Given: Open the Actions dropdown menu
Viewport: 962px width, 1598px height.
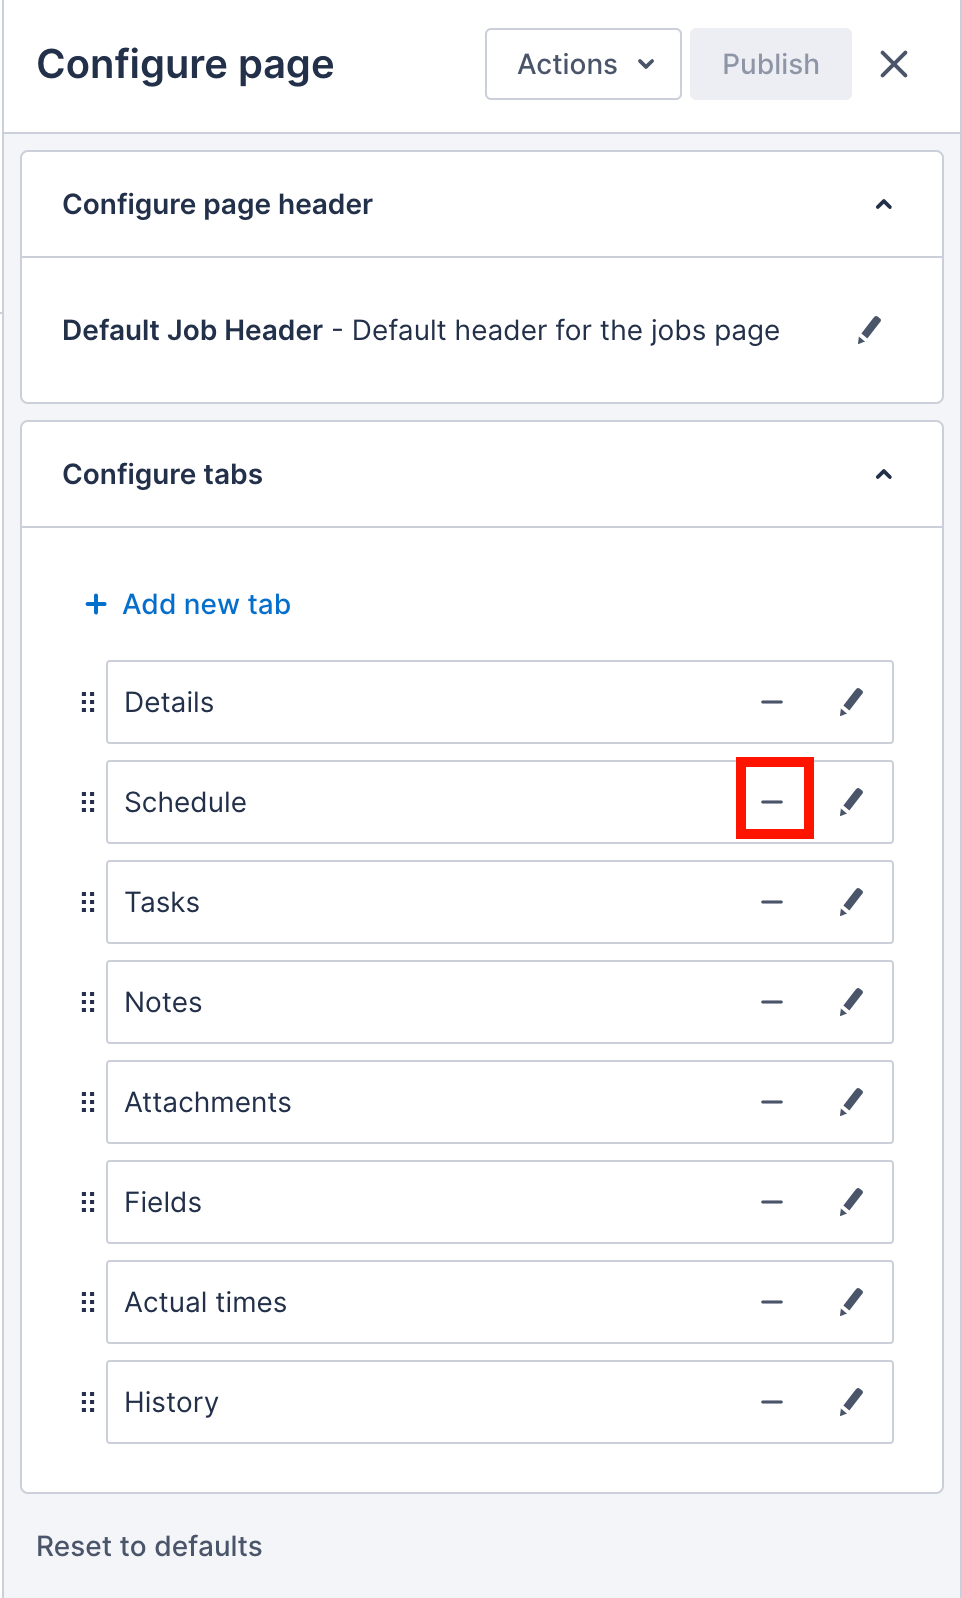Looking at the screenshot, I should click(x=582, y=64).
